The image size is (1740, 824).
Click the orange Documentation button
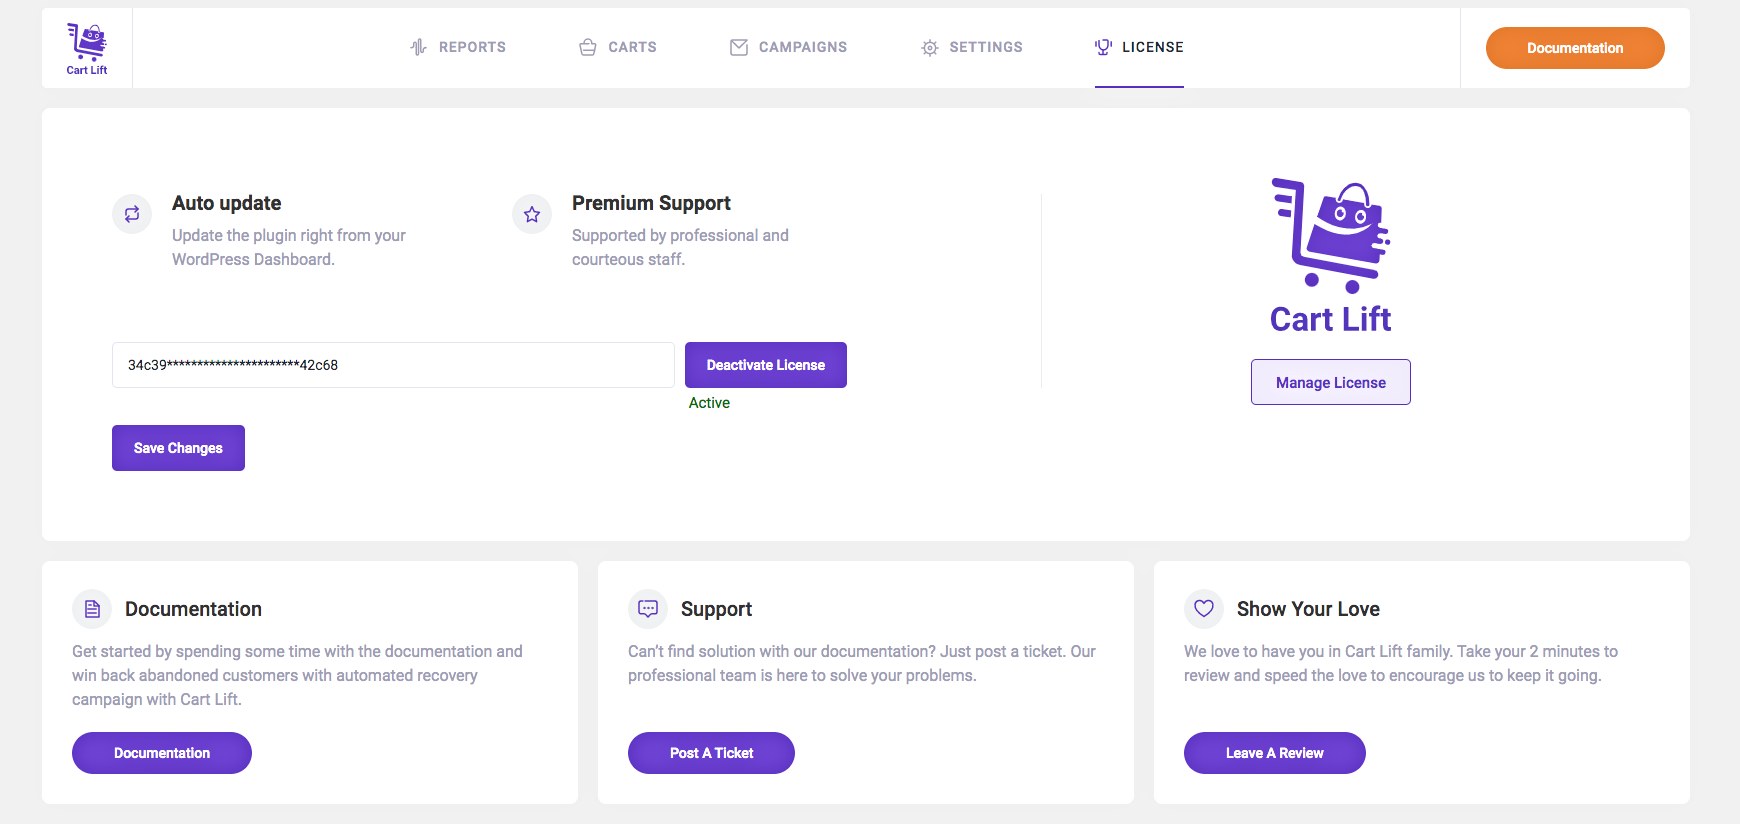[x=1575, y=48]
